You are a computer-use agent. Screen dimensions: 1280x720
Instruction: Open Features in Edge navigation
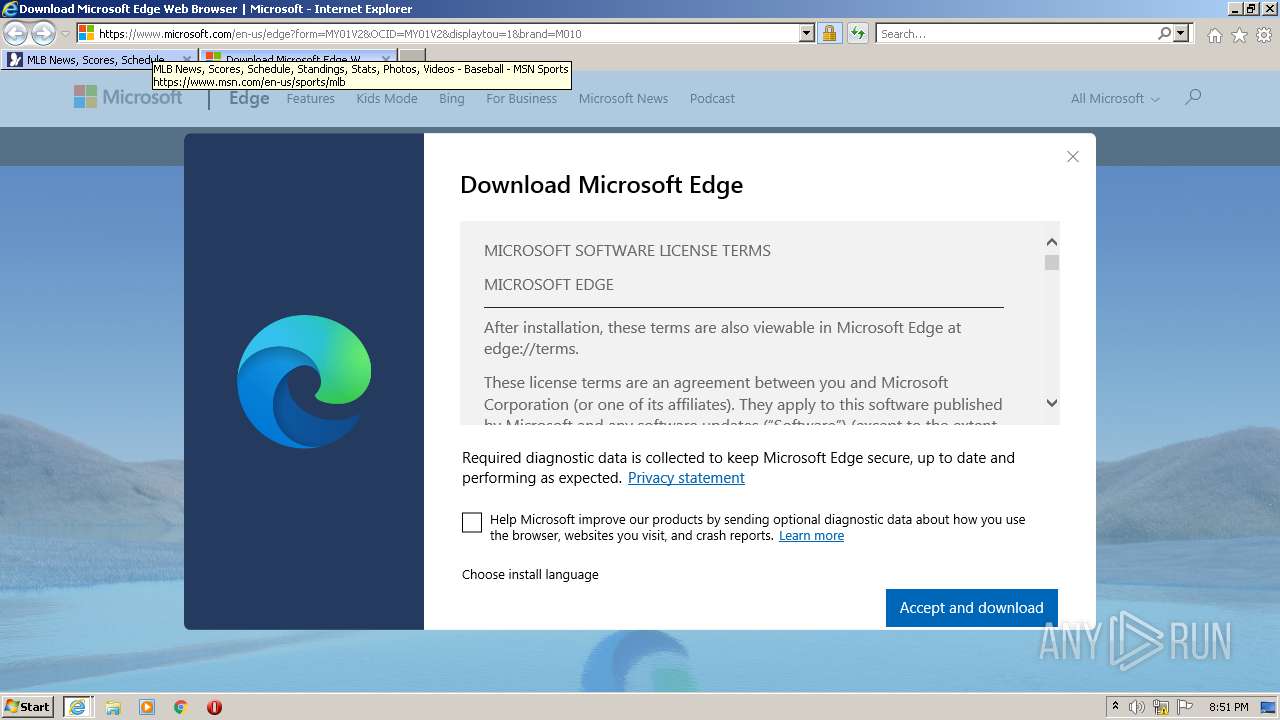click(x=311, y=98)
